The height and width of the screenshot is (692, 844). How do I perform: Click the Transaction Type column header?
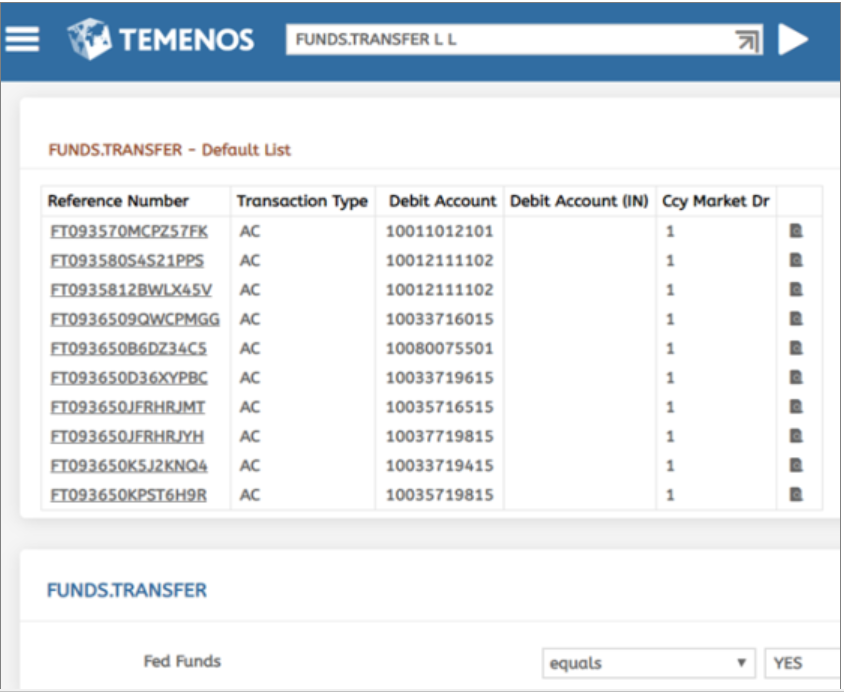point(302,201)
